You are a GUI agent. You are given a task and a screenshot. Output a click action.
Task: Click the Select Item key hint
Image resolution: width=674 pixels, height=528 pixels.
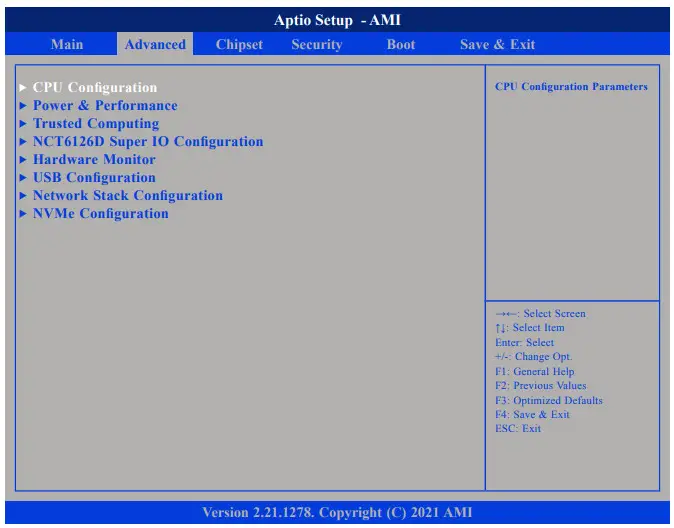coord(530,328)
